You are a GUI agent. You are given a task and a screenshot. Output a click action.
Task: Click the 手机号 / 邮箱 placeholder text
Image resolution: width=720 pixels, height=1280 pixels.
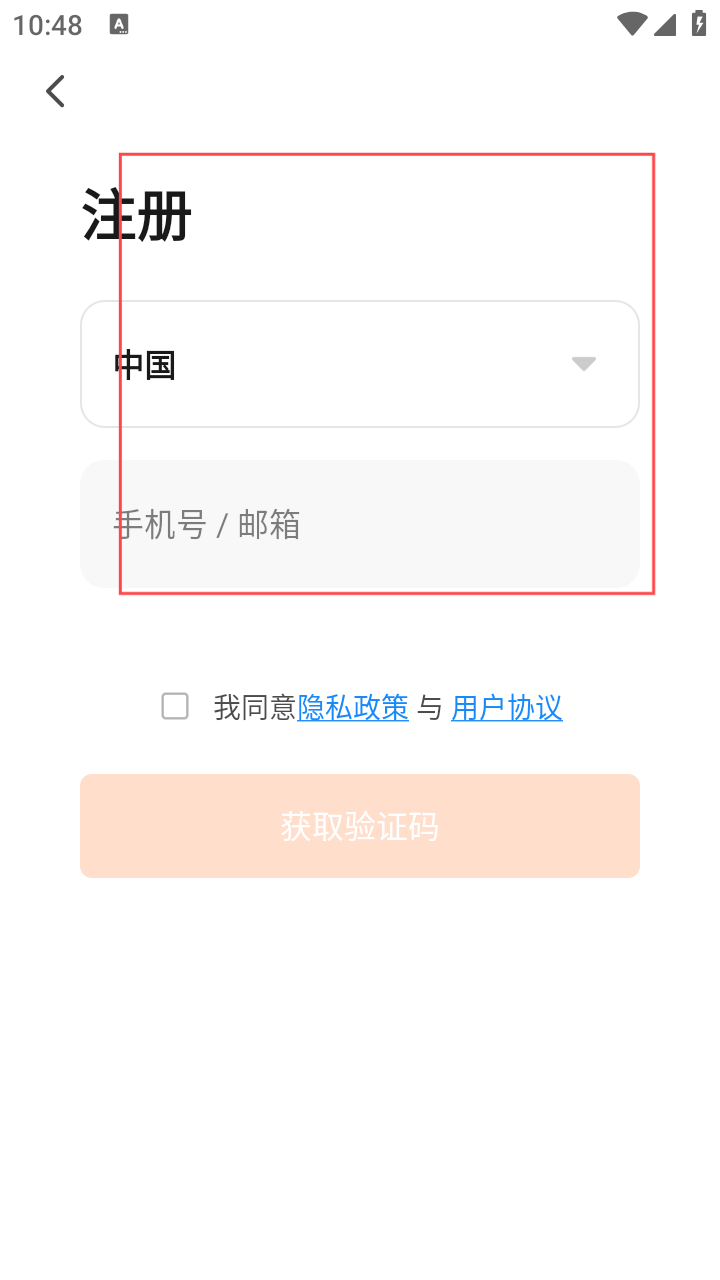[x=207, y=524]
